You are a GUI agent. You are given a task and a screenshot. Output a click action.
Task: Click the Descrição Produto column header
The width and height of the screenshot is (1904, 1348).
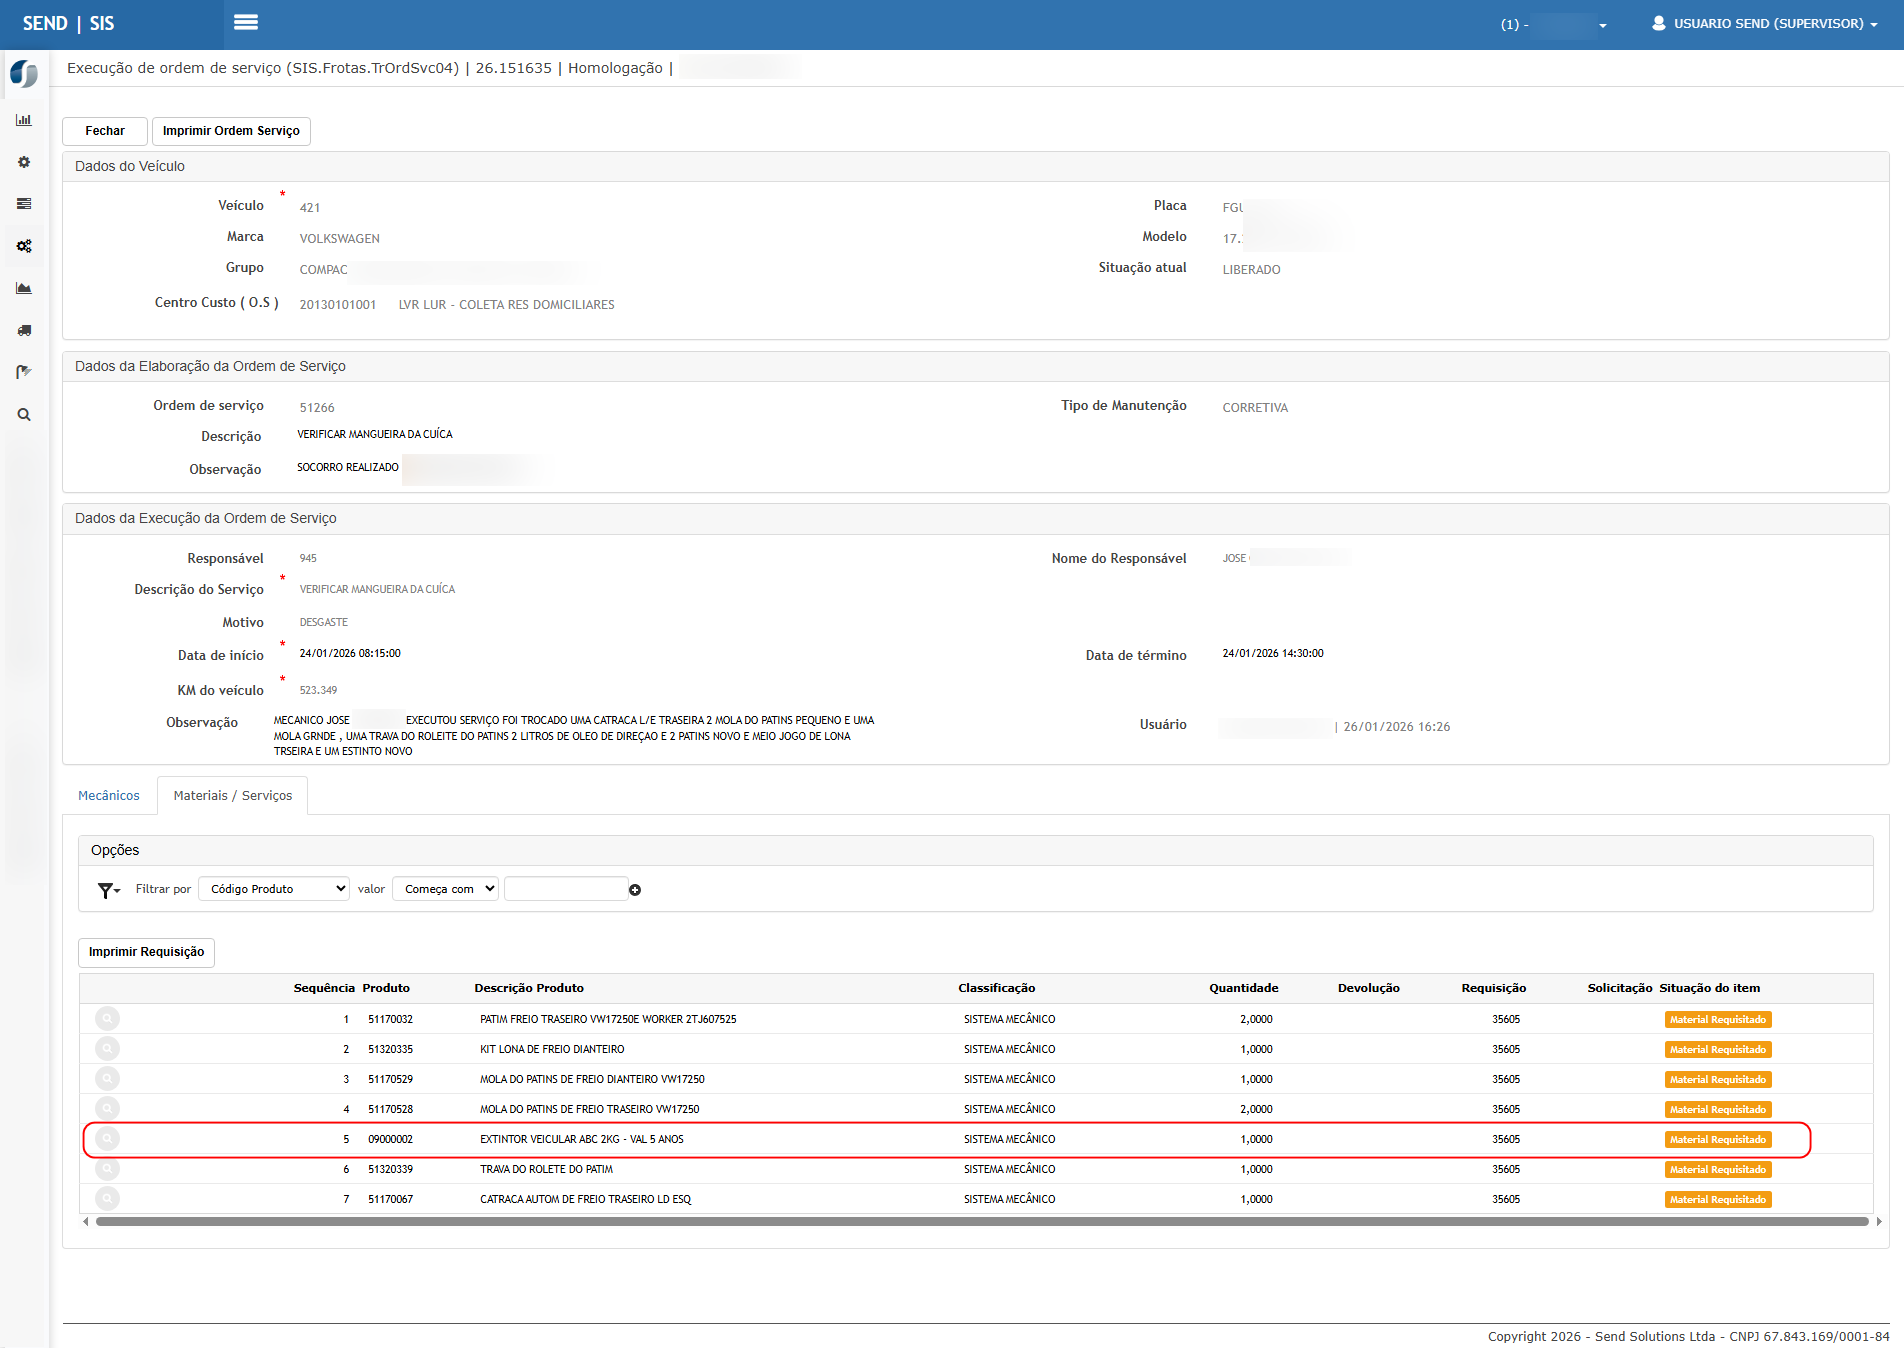pyautogui.click(x=529, y=988)
